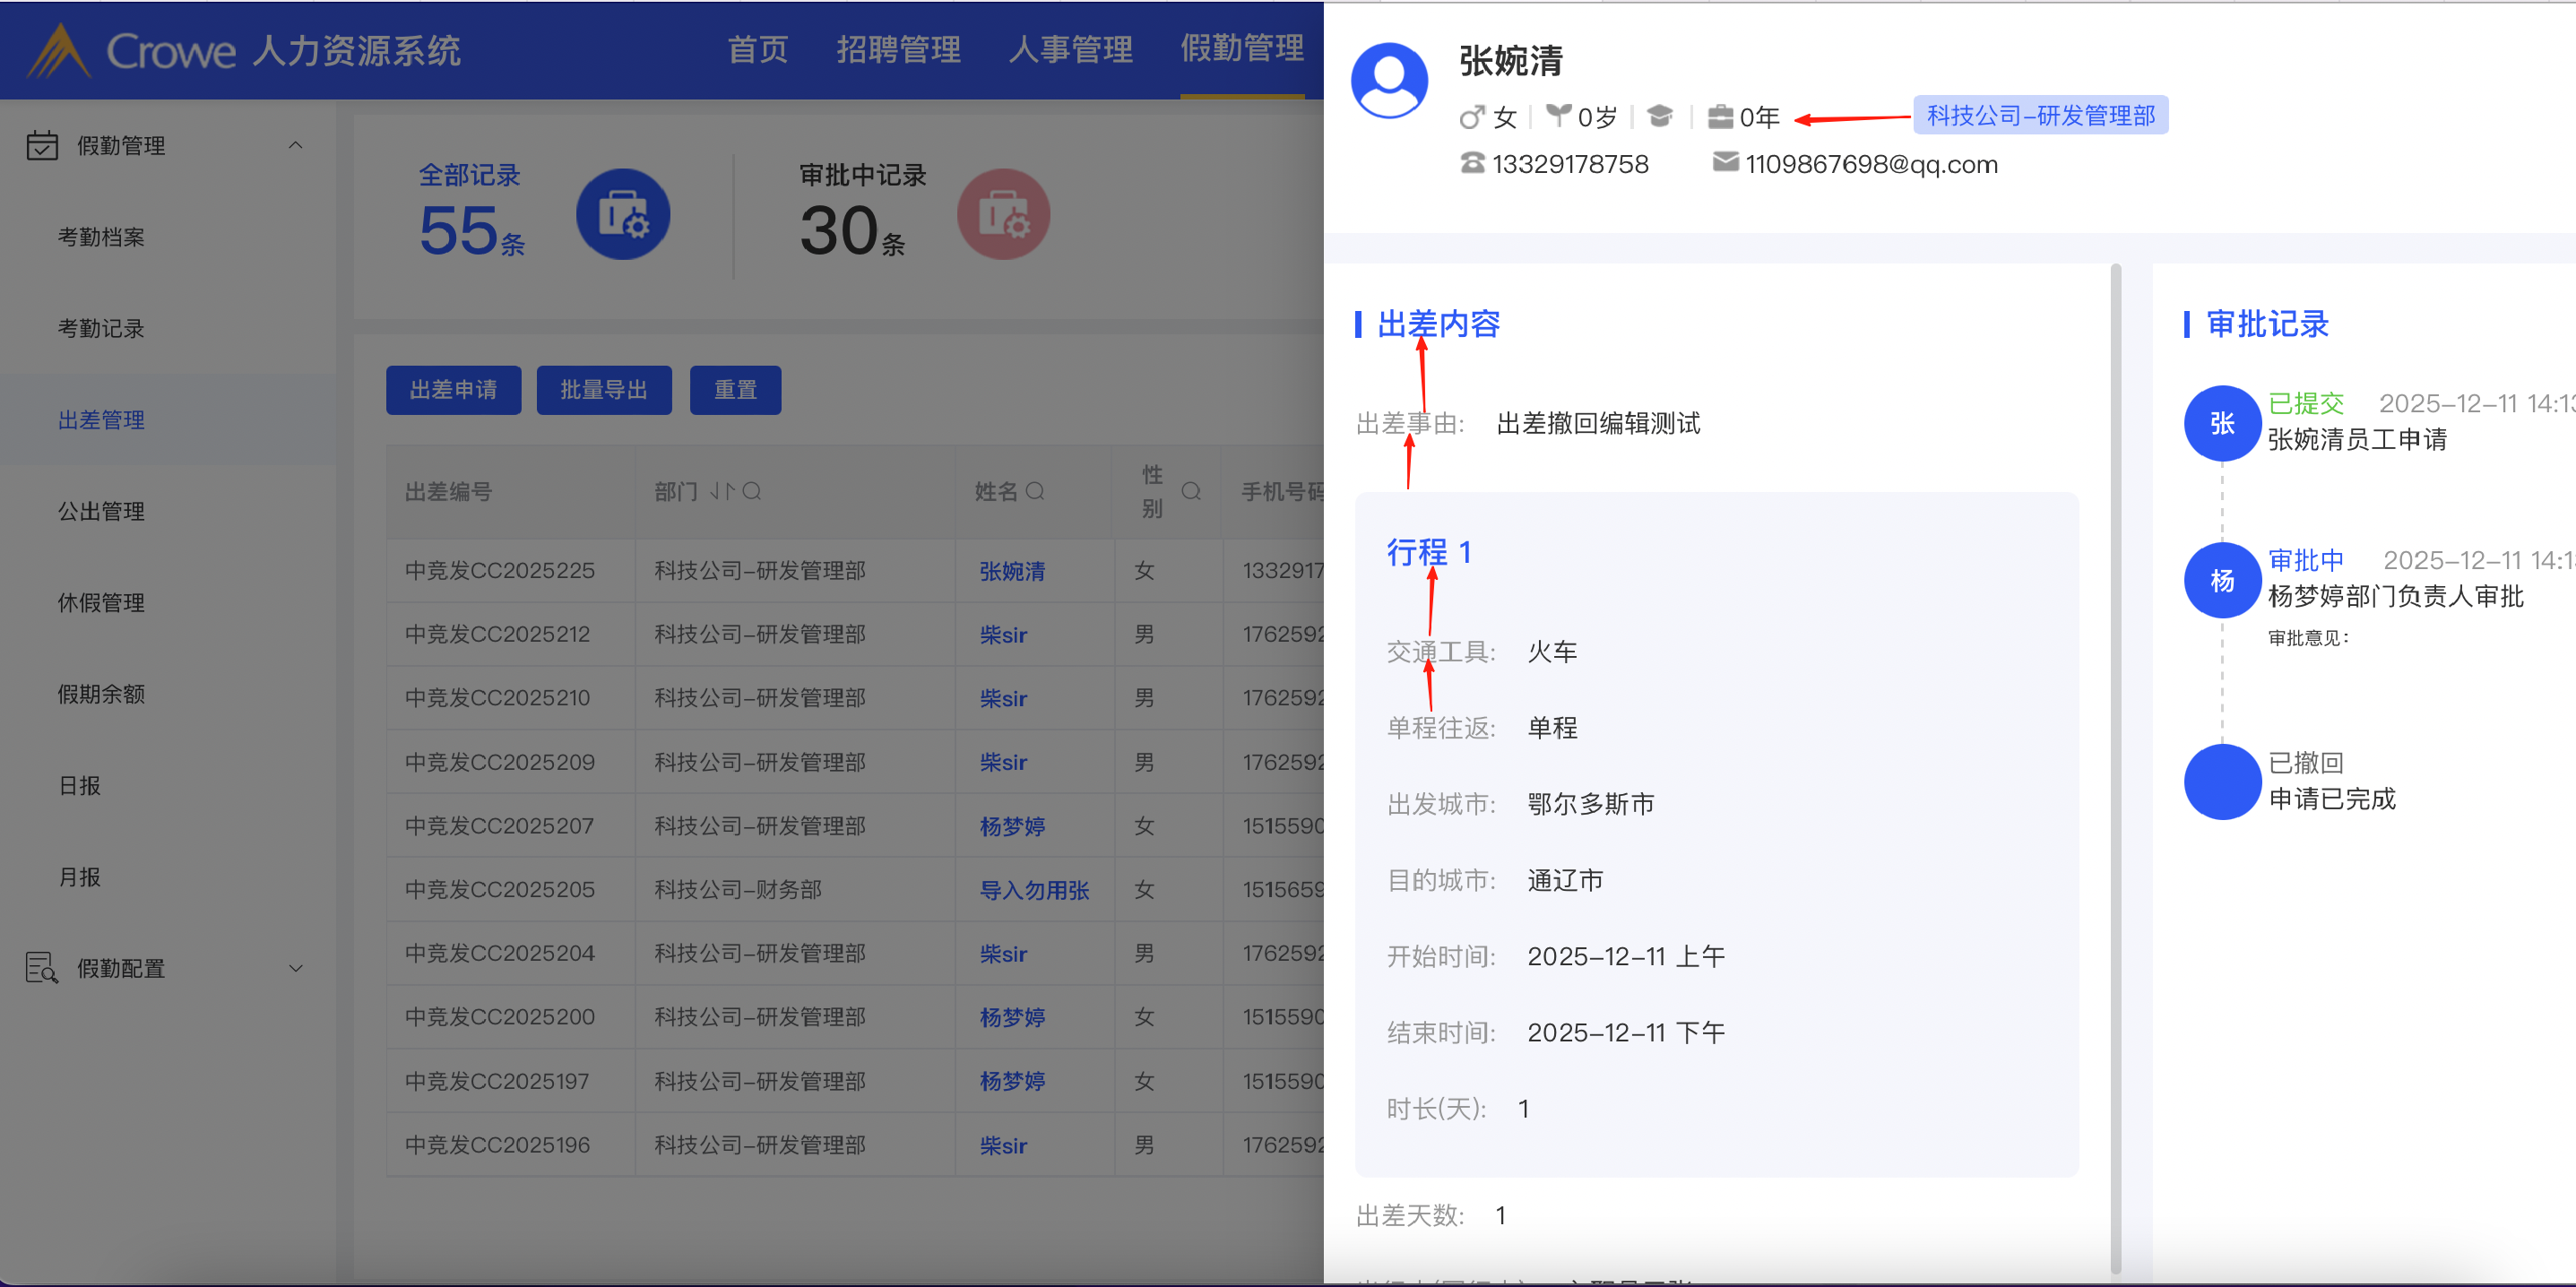The height and width of the screenshot is (1287, 2576).
Task: Open 考勤记录 in the sidebar
Action: point(101,328)
